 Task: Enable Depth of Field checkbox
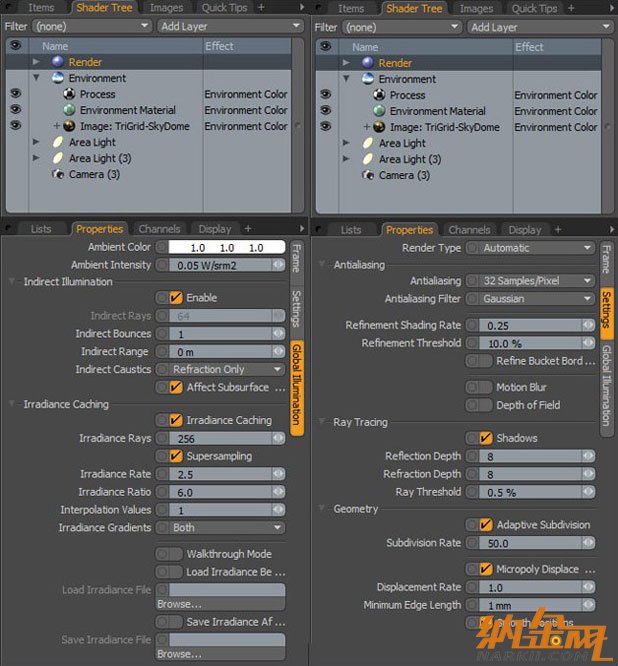coord(485,405)
